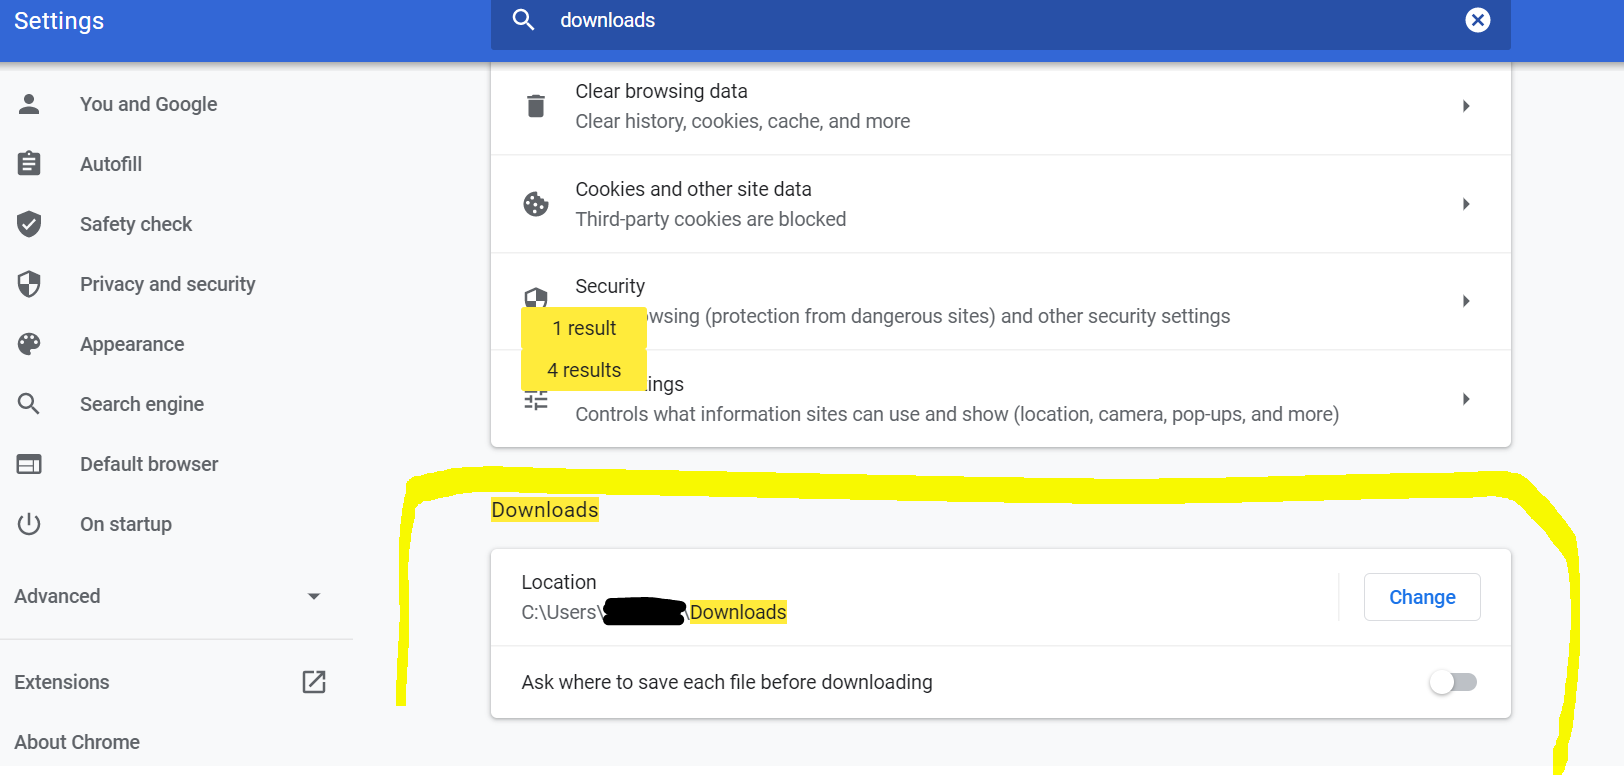Select Privacy and security in sidebar
Image resolution: width=1624 pixels, height=775 pixels.
[167, 284]
